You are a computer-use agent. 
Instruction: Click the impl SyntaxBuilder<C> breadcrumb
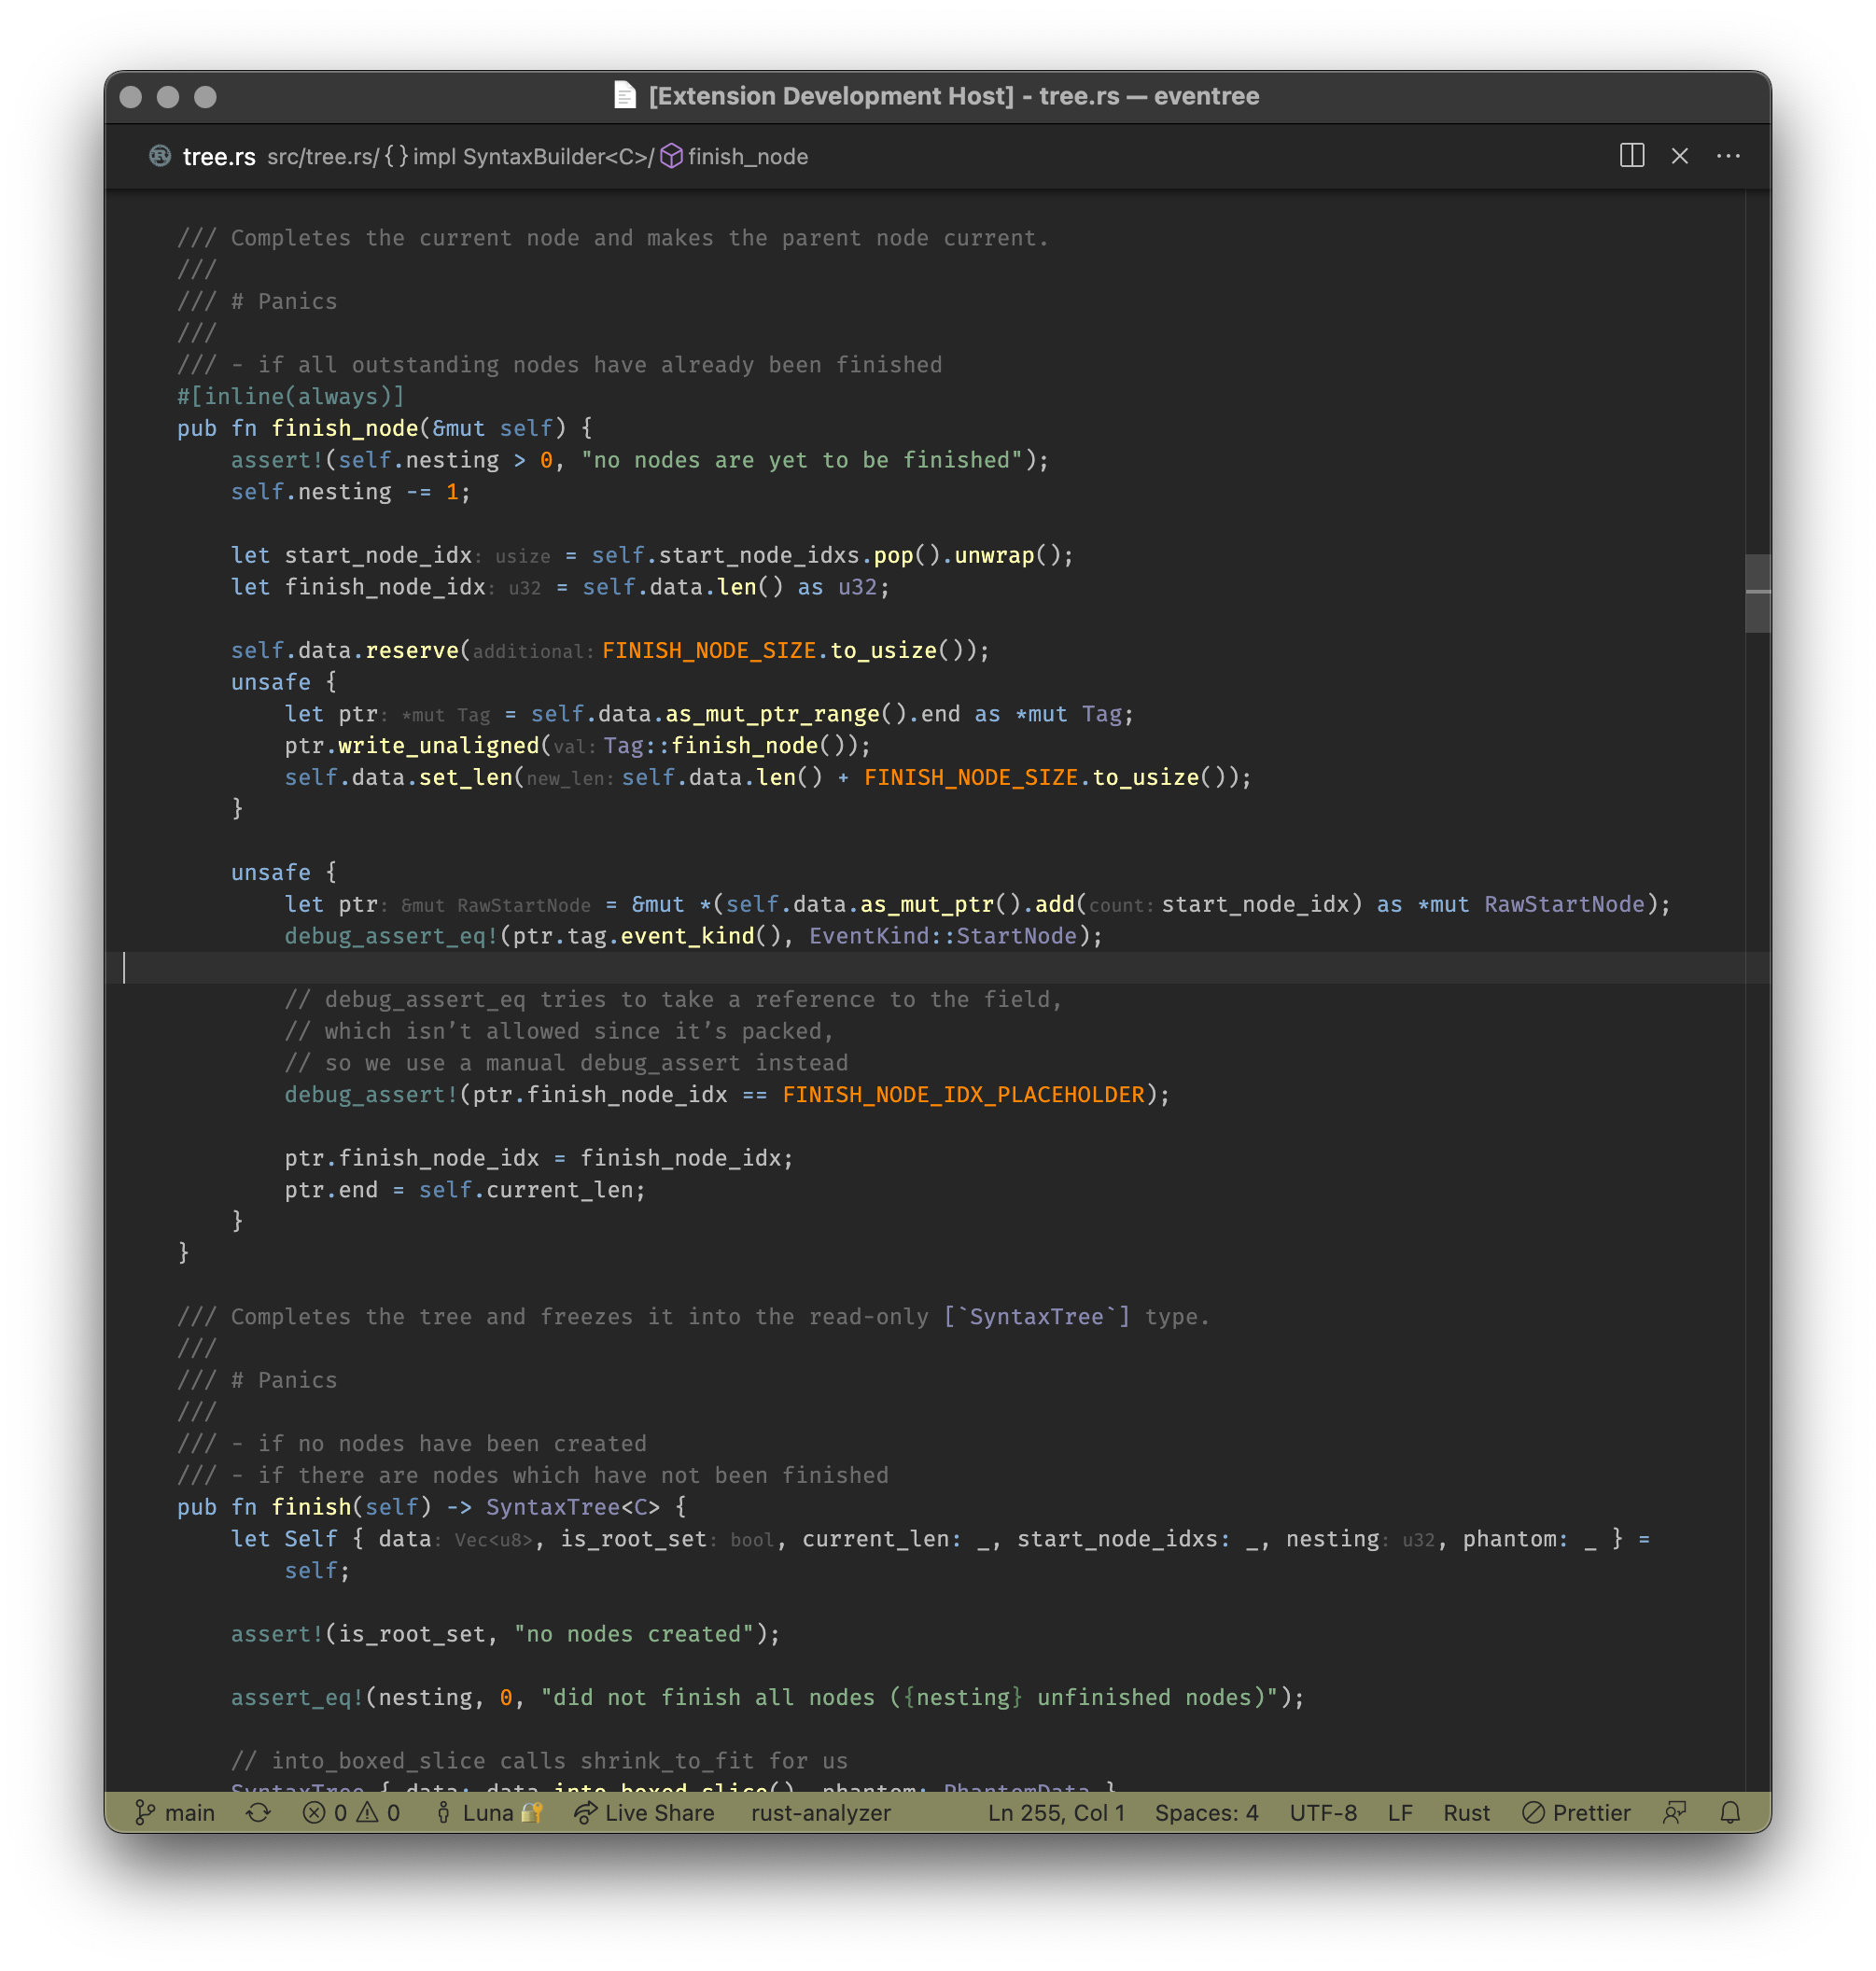pyautogui.click(x=530, y=157)
